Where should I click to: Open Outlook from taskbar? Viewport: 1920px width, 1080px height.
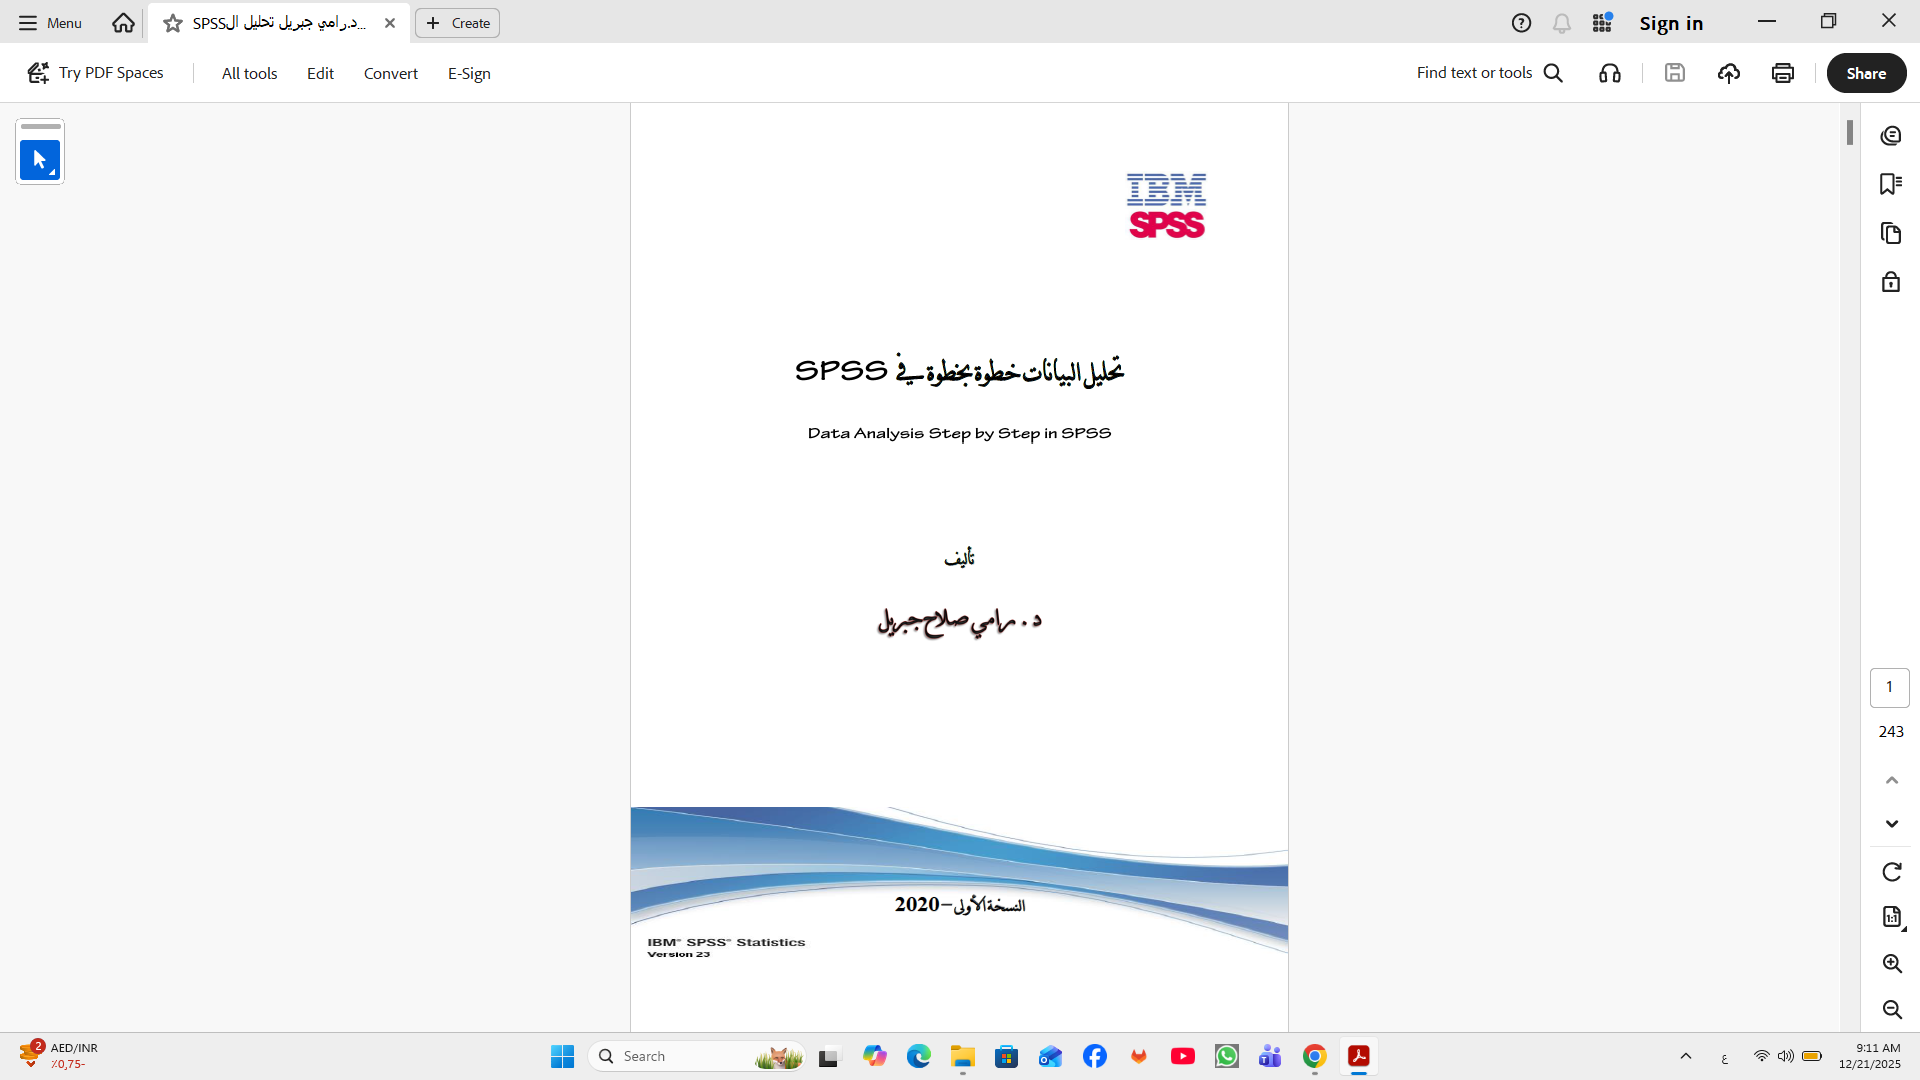point(1050,1056)
